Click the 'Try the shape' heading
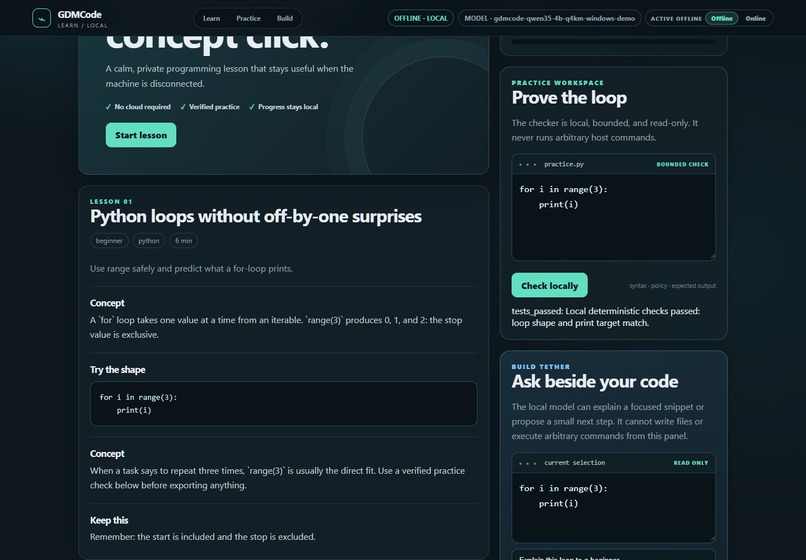Viewport: 806px width, 560px height. (x=118, y=370)
